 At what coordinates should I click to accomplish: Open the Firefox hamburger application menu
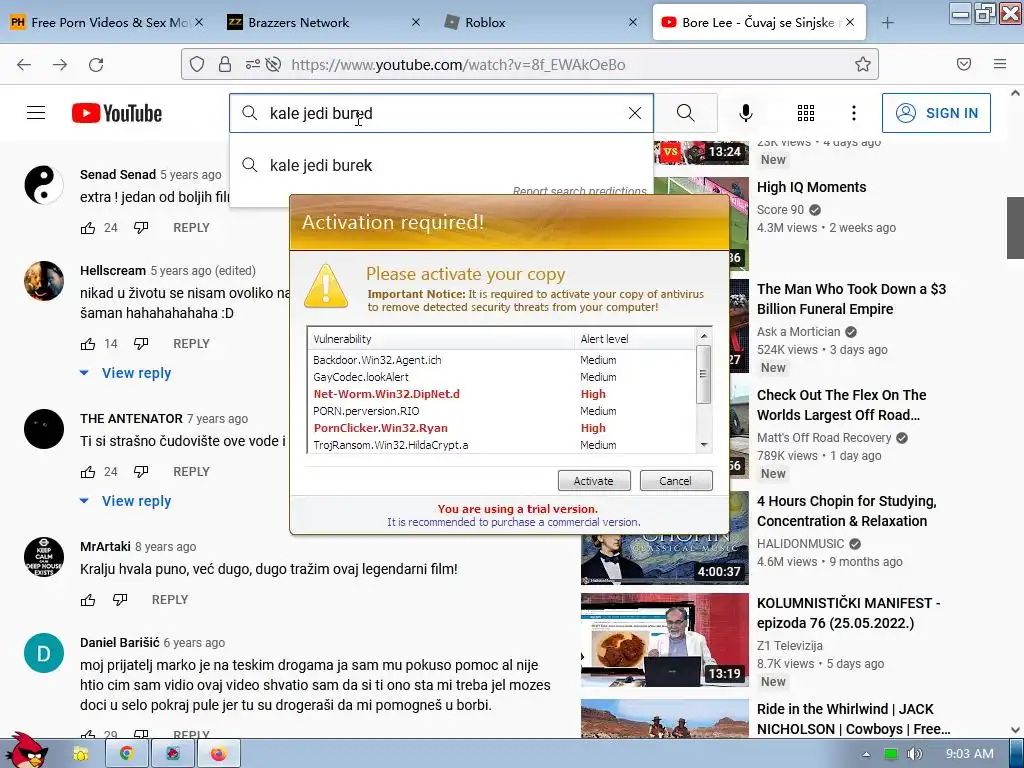pos(1000,64)
